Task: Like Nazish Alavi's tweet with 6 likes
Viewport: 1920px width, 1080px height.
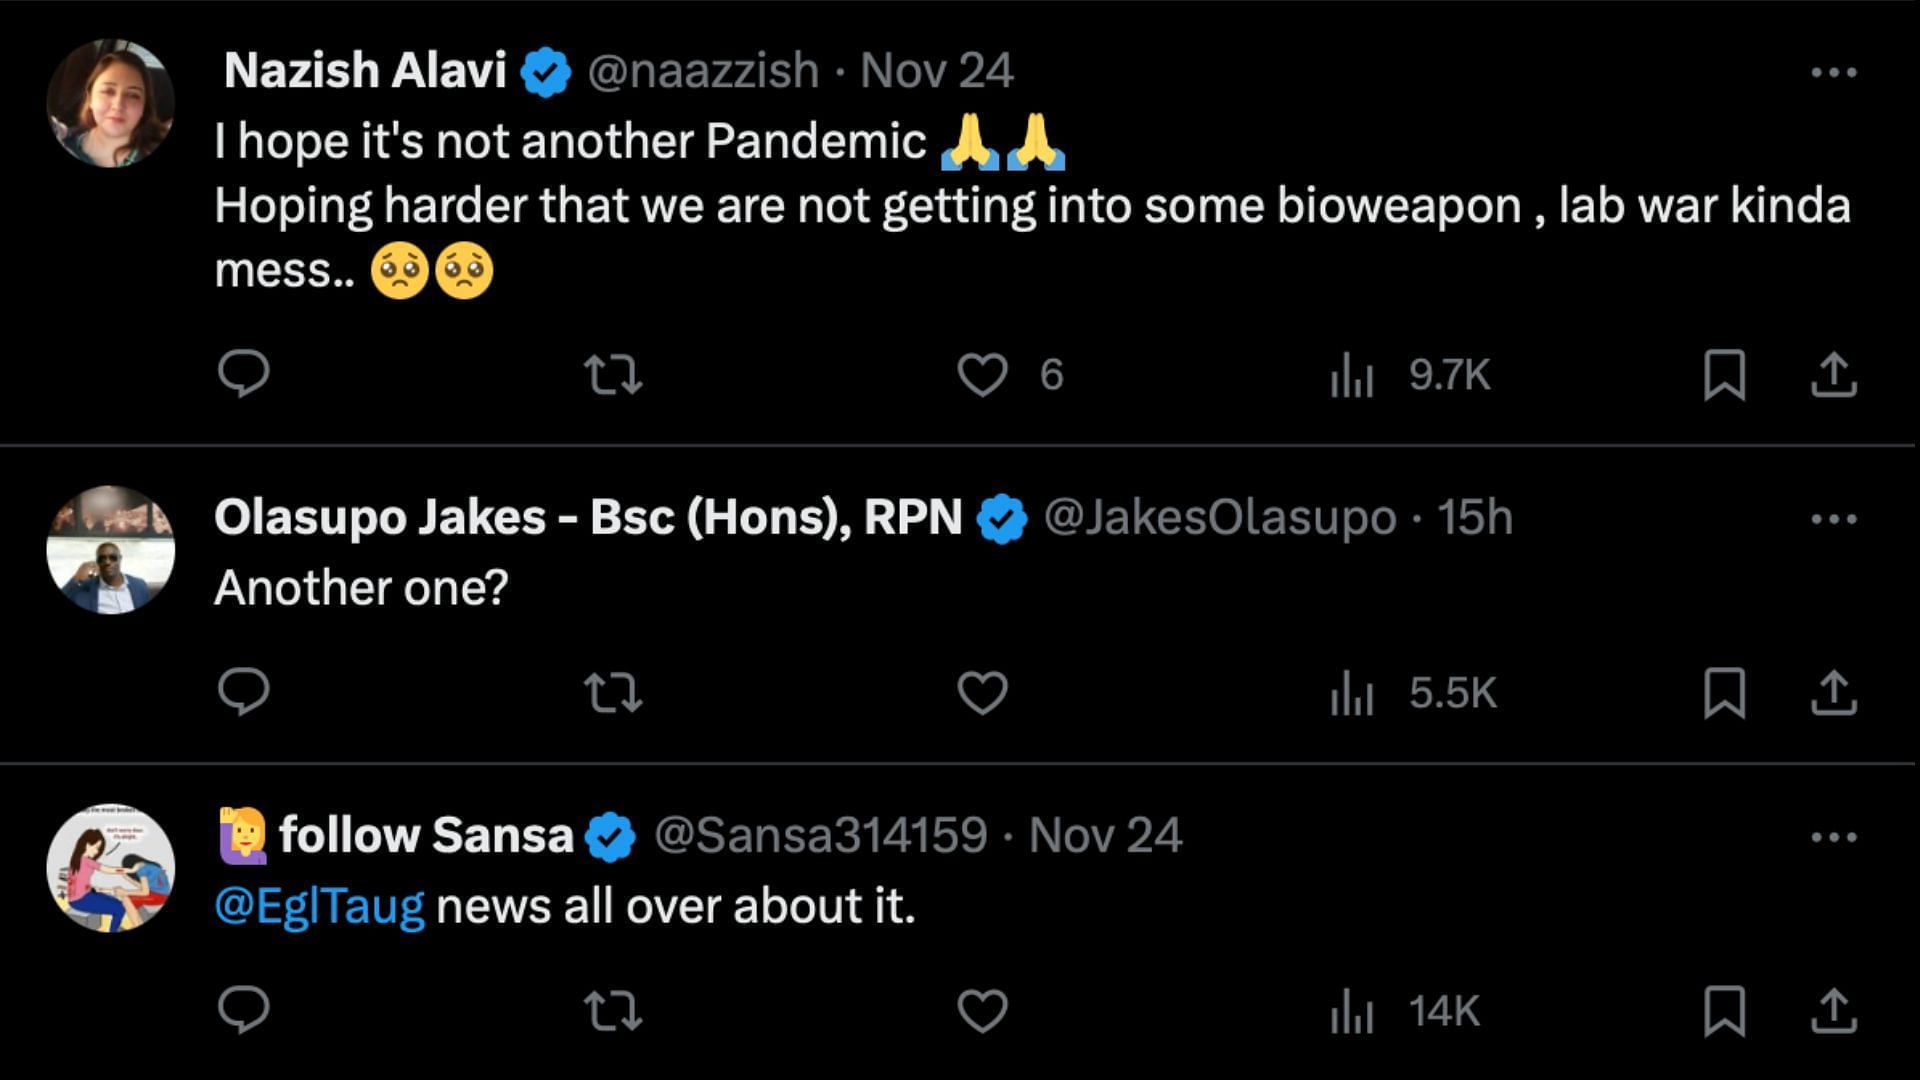Action: 982,375
